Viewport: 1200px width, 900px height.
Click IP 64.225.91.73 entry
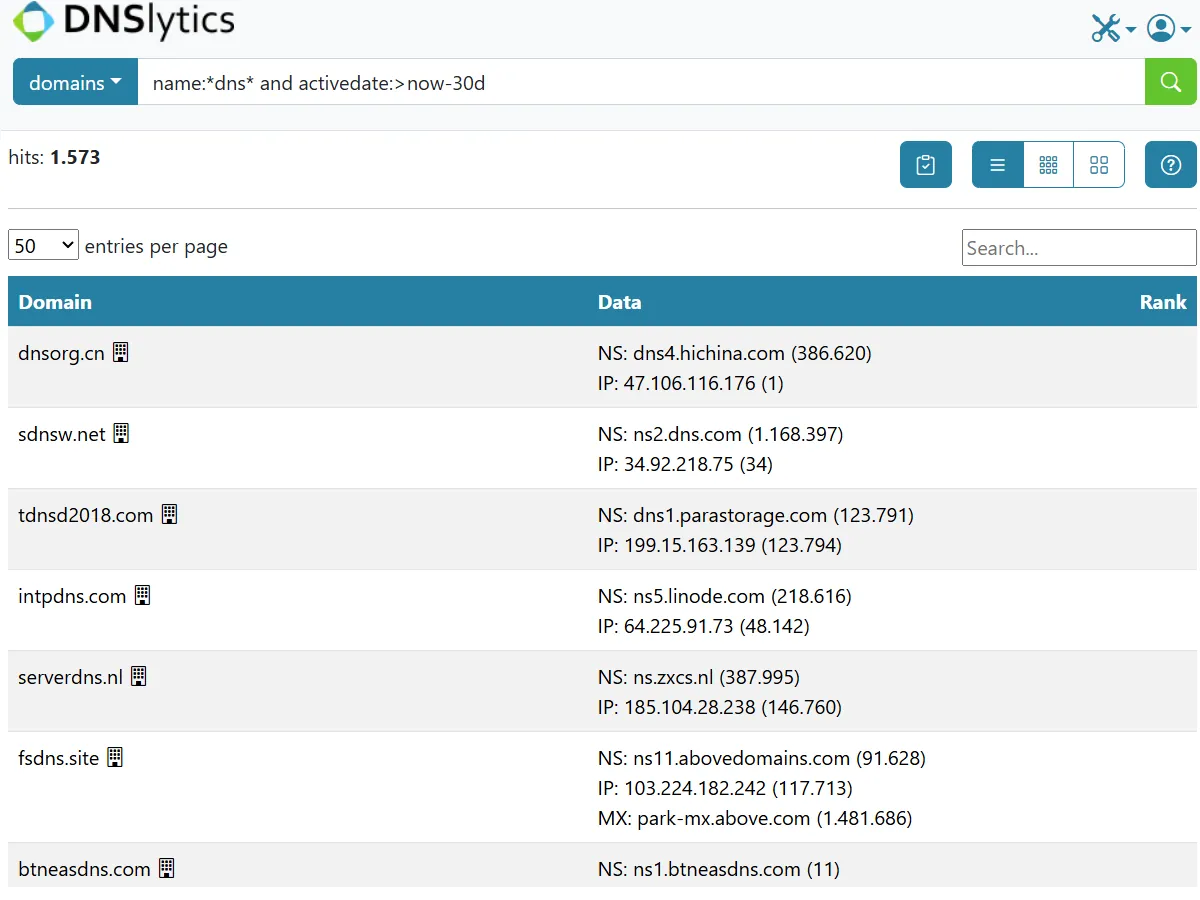704,626
